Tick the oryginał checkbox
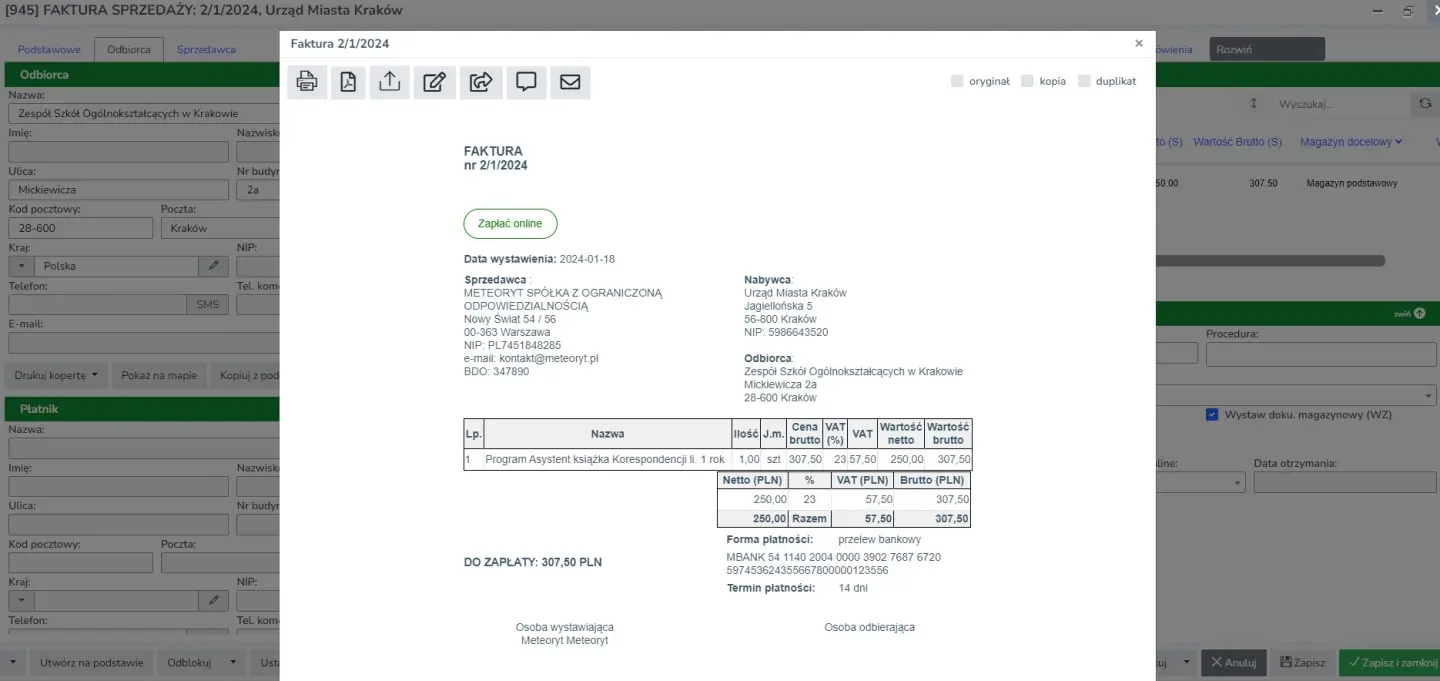This screenshot has height=681, width=1440. tap(957, 81)
